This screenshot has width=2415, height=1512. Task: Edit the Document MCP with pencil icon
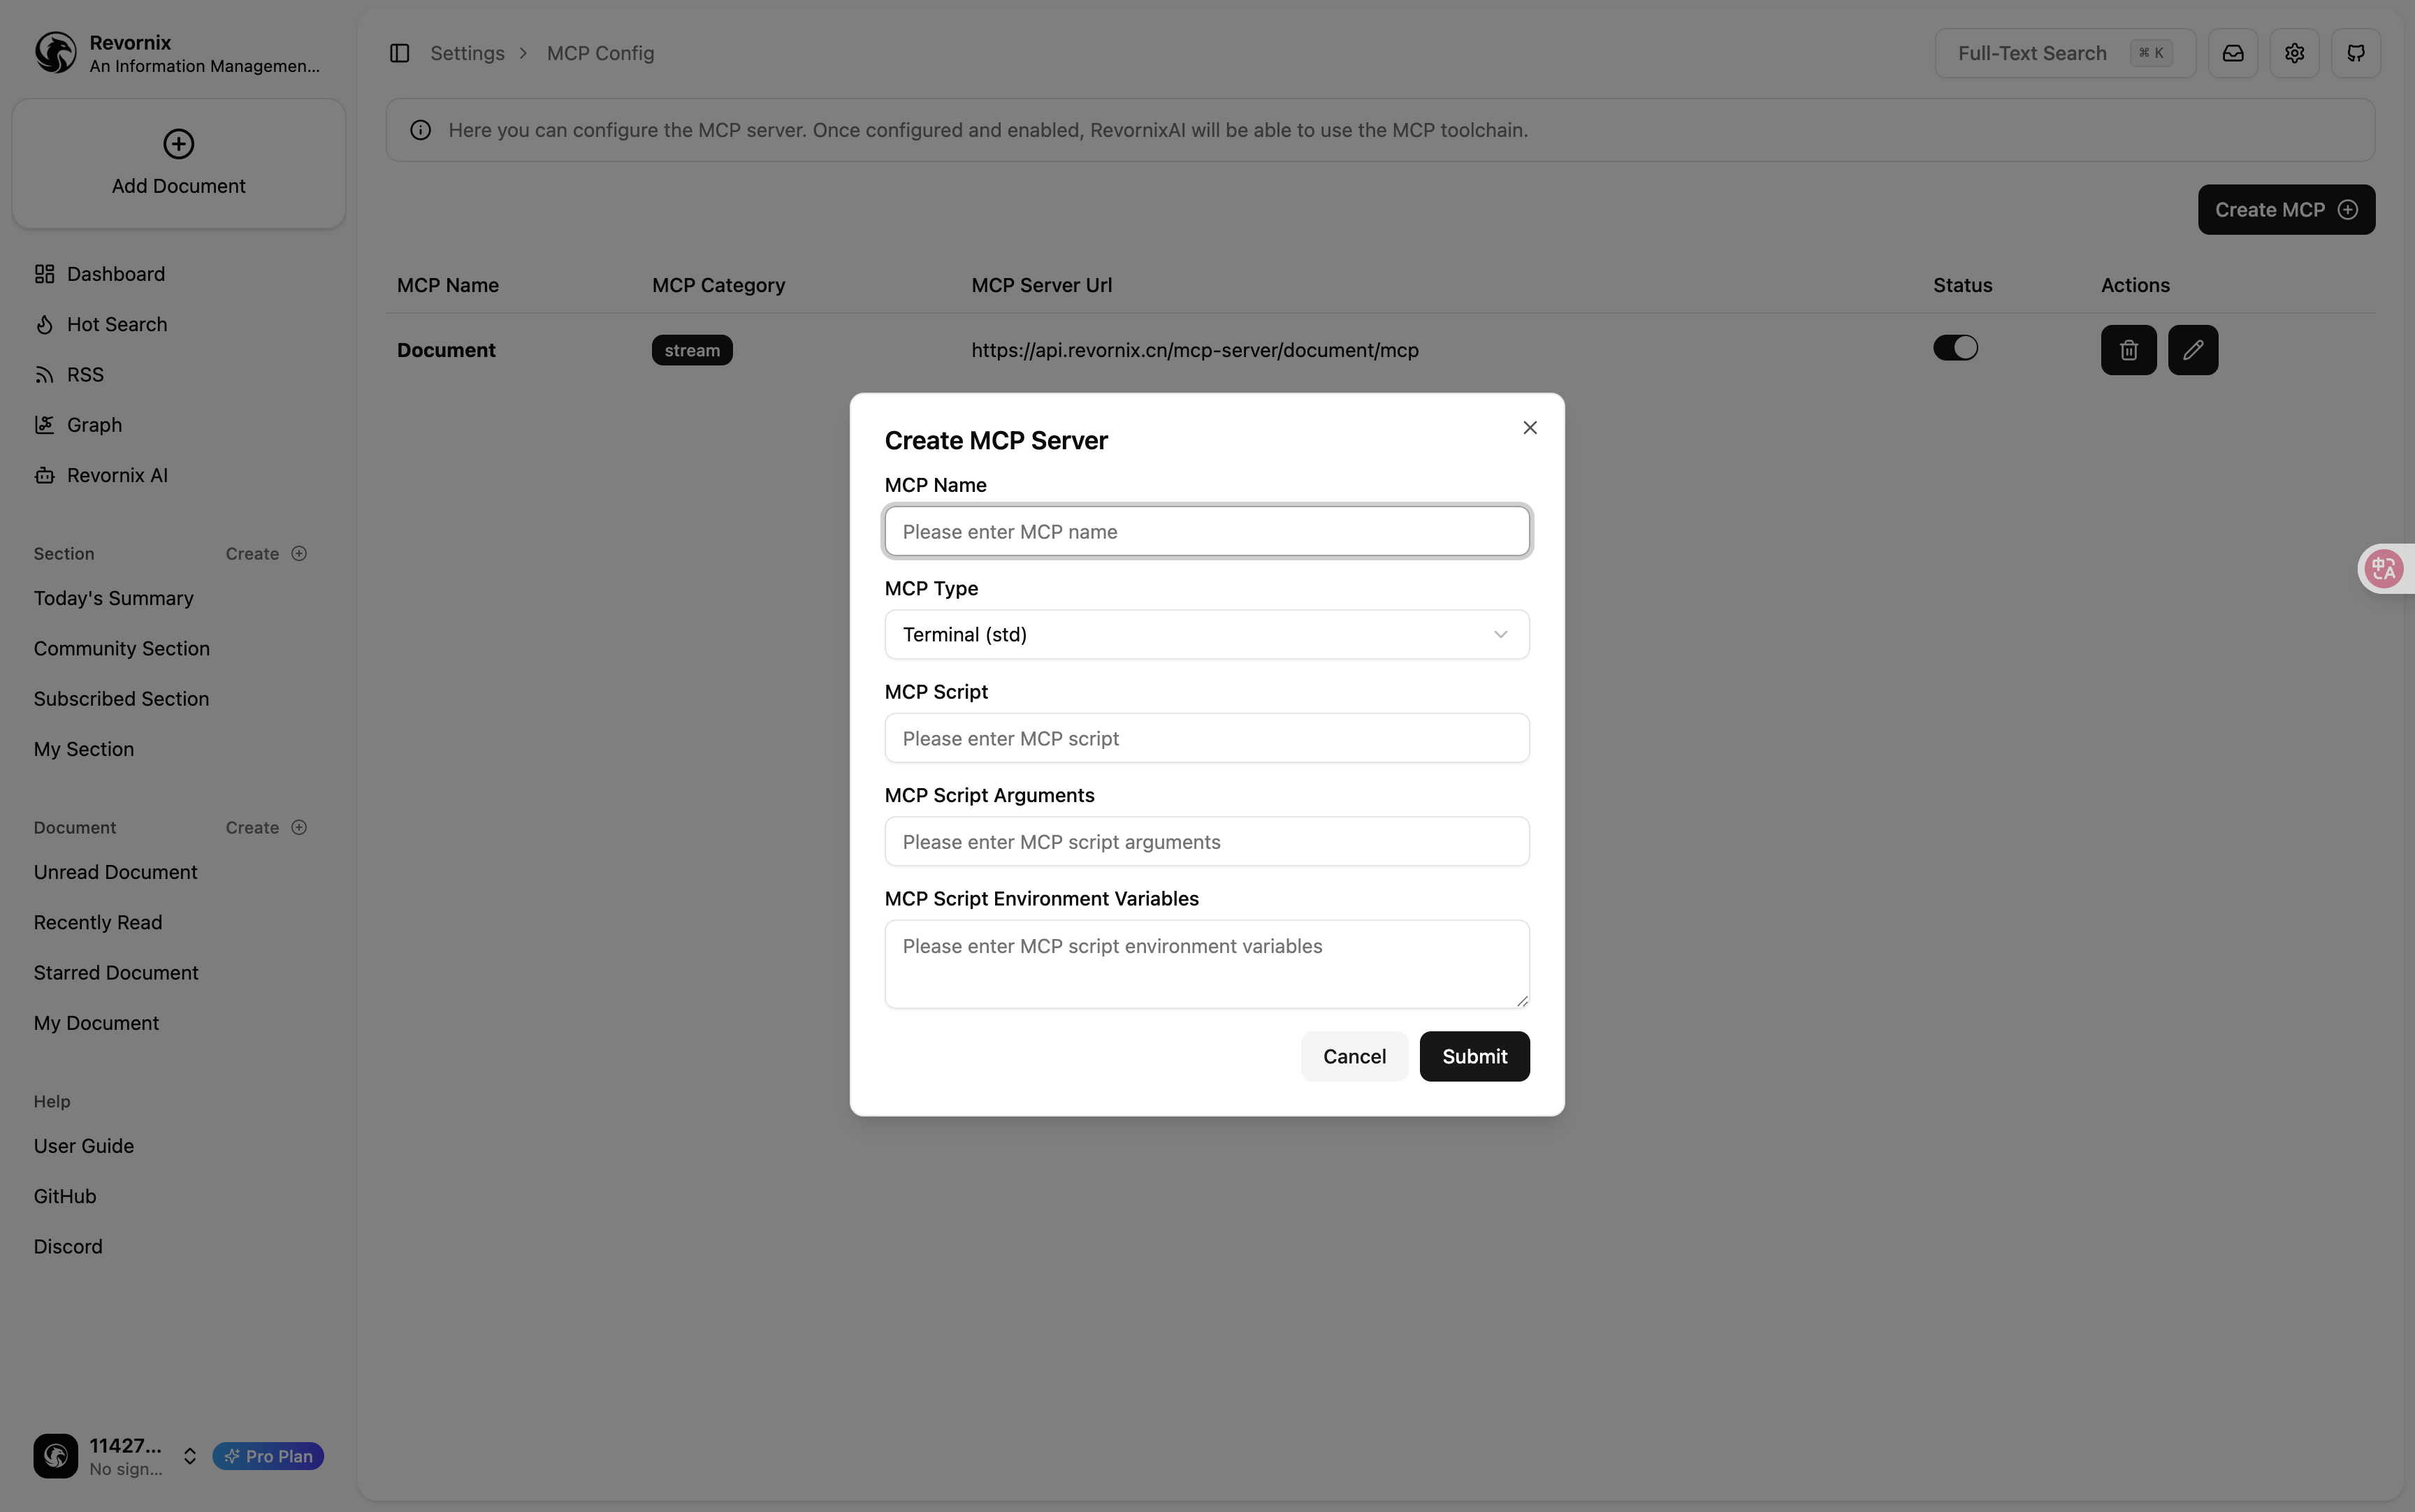(x=2192, y=350)
